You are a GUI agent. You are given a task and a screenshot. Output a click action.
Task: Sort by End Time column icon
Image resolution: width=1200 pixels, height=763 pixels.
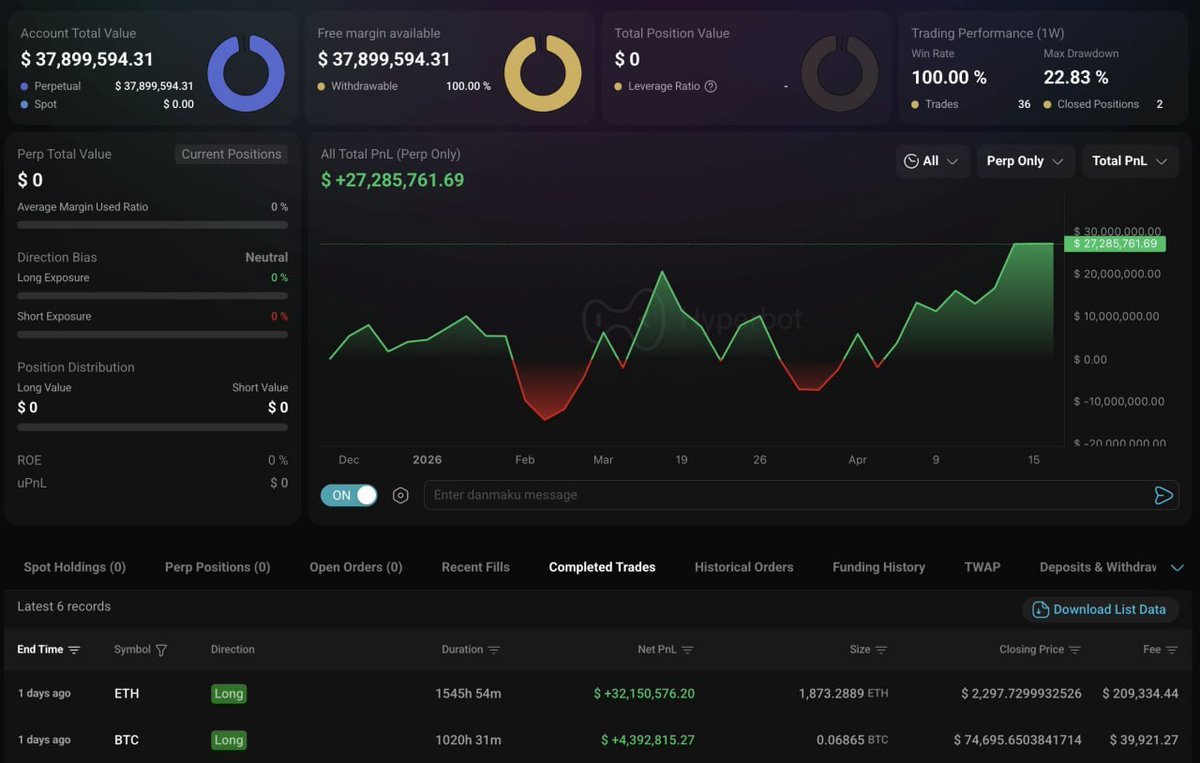[74, 650]
